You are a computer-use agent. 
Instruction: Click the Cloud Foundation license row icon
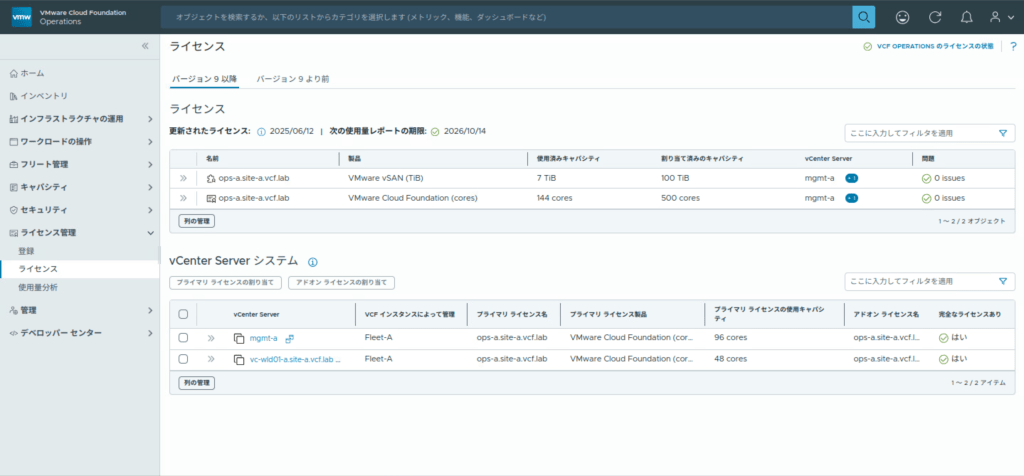pyautogui.click(x=211, y=198)
